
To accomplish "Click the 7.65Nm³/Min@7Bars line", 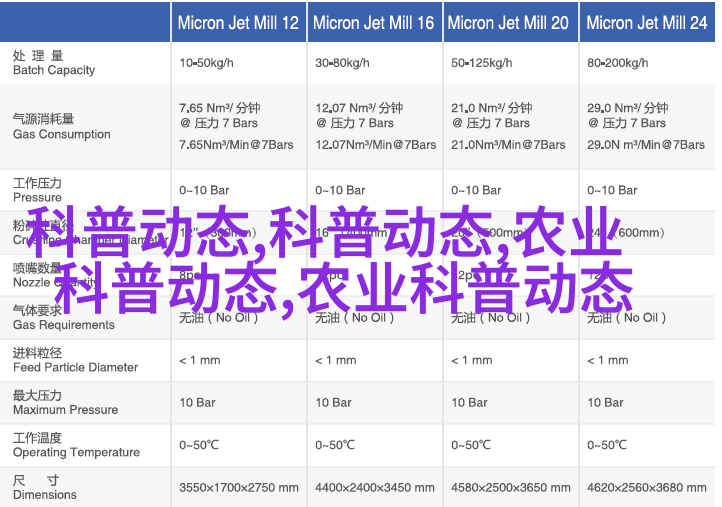I will (236, 145).
